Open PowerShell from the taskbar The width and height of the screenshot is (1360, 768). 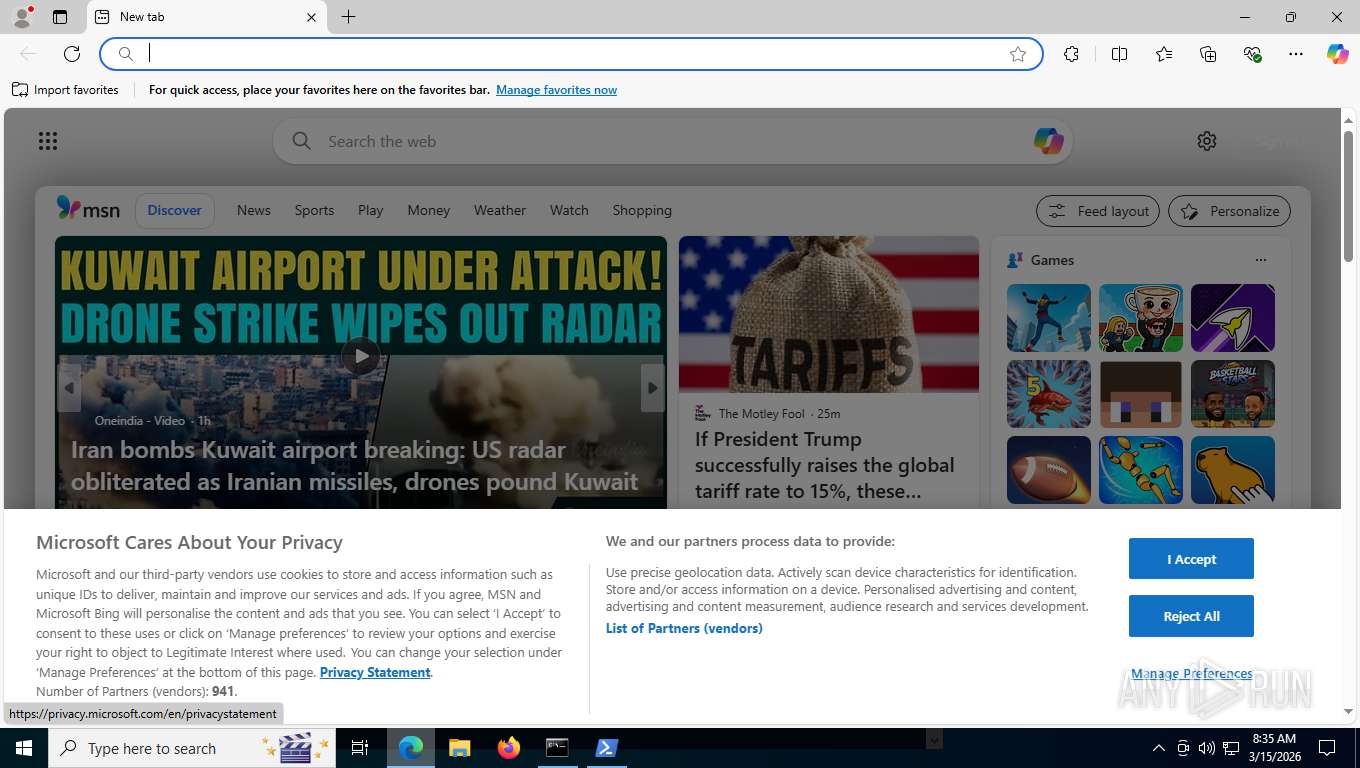(x=606, y=748)
